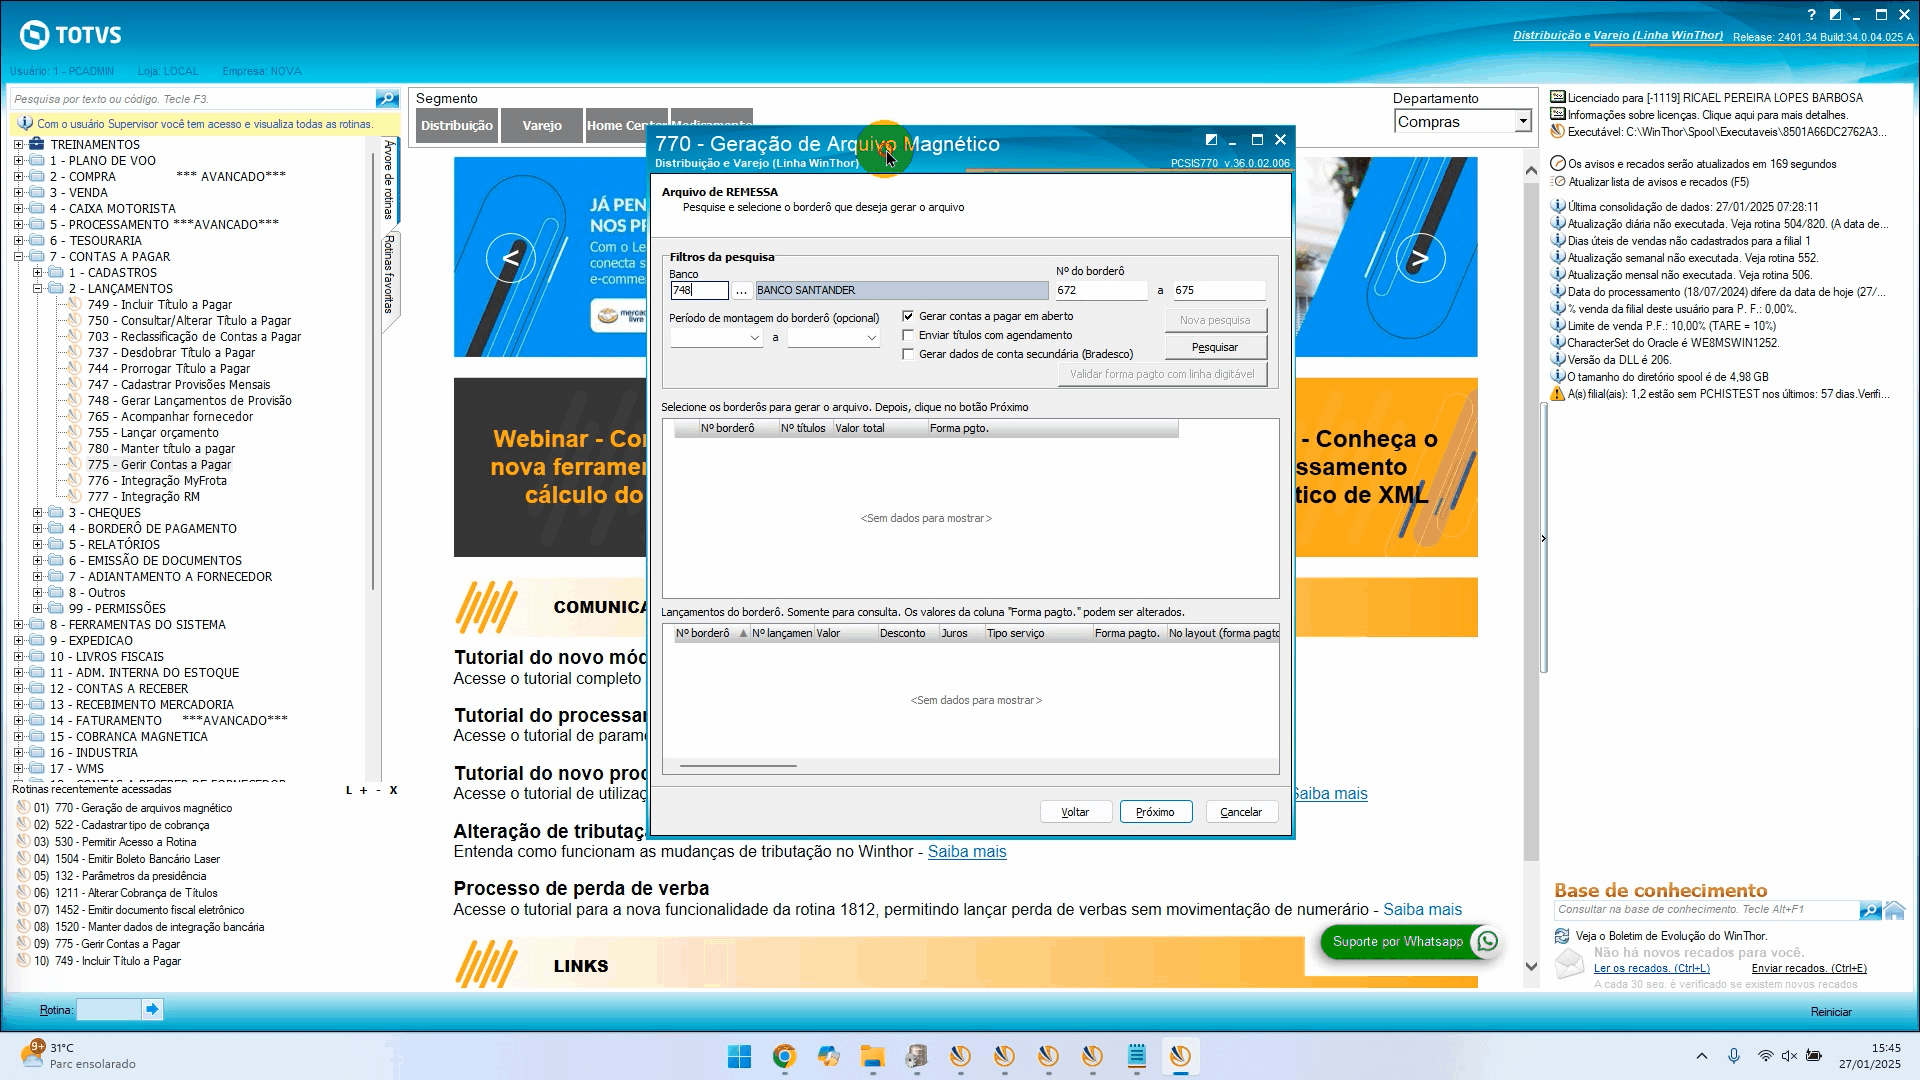Click the lançamentos grid horizontal scrollbar

pos(738,766)
